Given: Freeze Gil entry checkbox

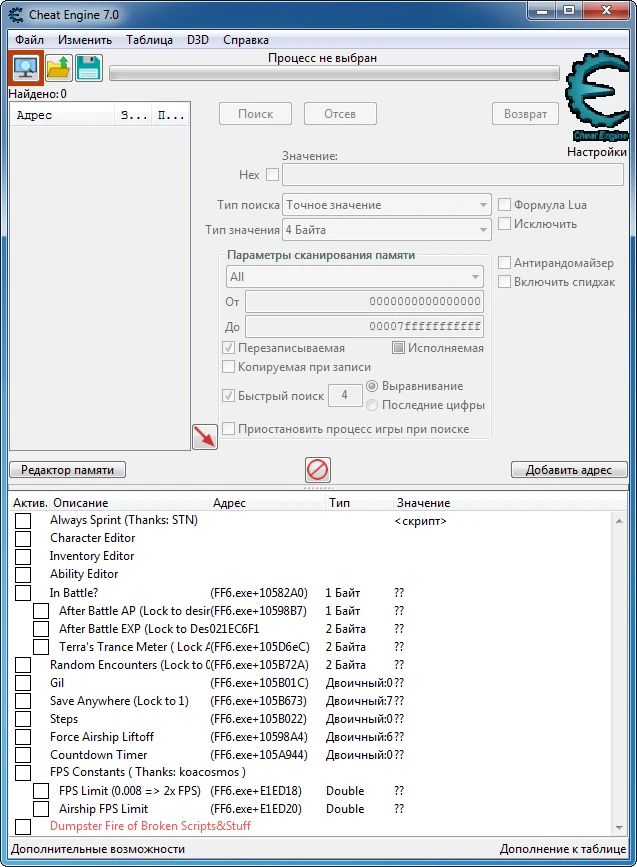Looking at the screenshot, I should [x=23, y=683].
